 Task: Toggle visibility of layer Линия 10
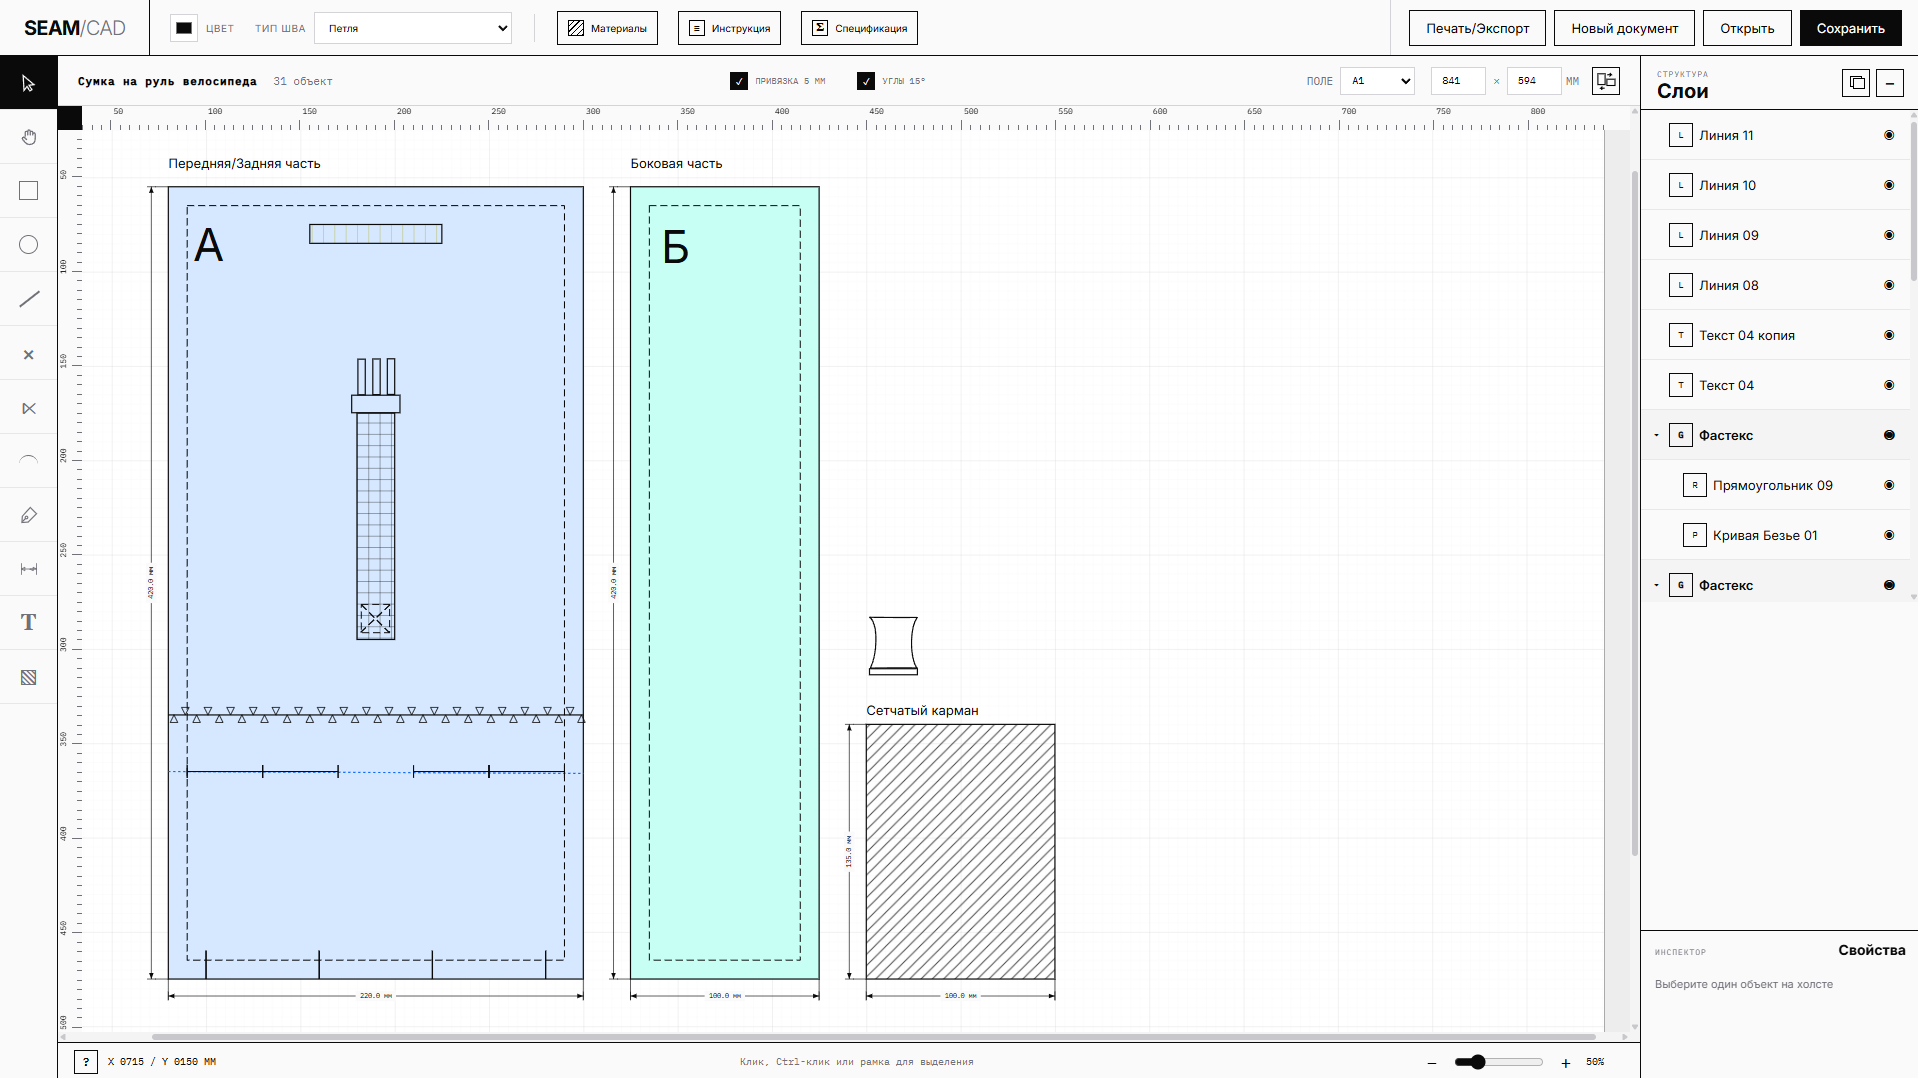pyautogui.click(x=1889, y=185)
